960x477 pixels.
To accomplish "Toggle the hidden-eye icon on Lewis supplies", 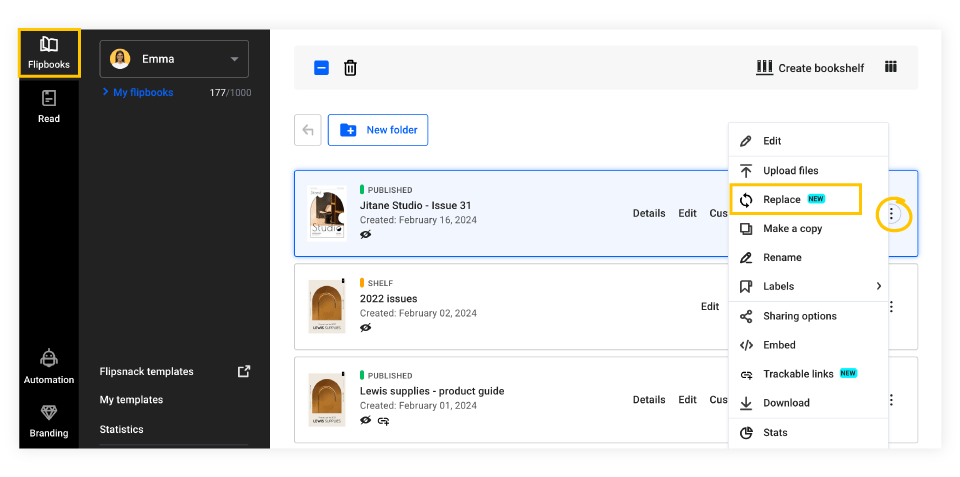I will [x=366, y=420].
